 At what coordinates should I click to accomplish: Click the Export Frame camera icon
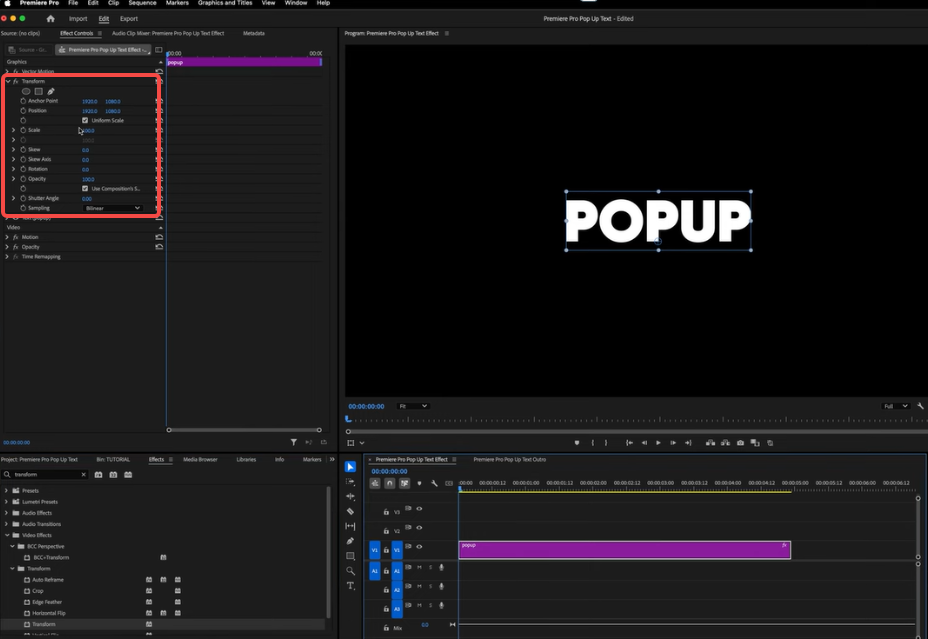[x=740, y=443]
